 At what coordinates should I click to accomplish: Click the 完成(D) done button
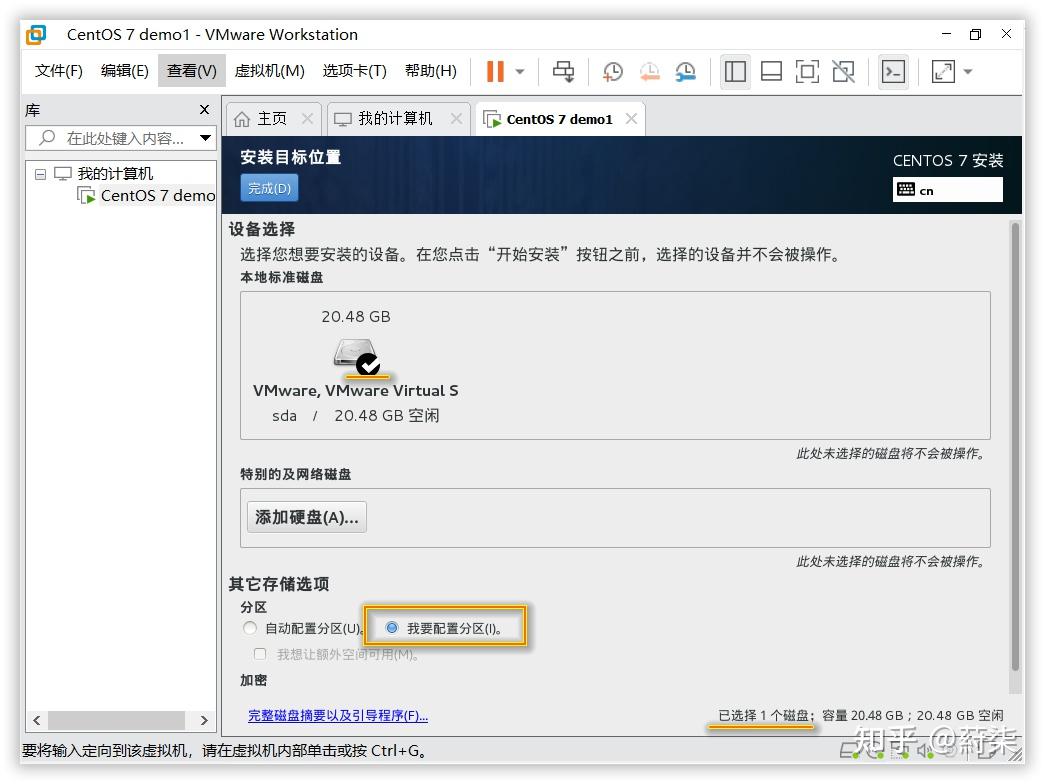click(269, 188)
